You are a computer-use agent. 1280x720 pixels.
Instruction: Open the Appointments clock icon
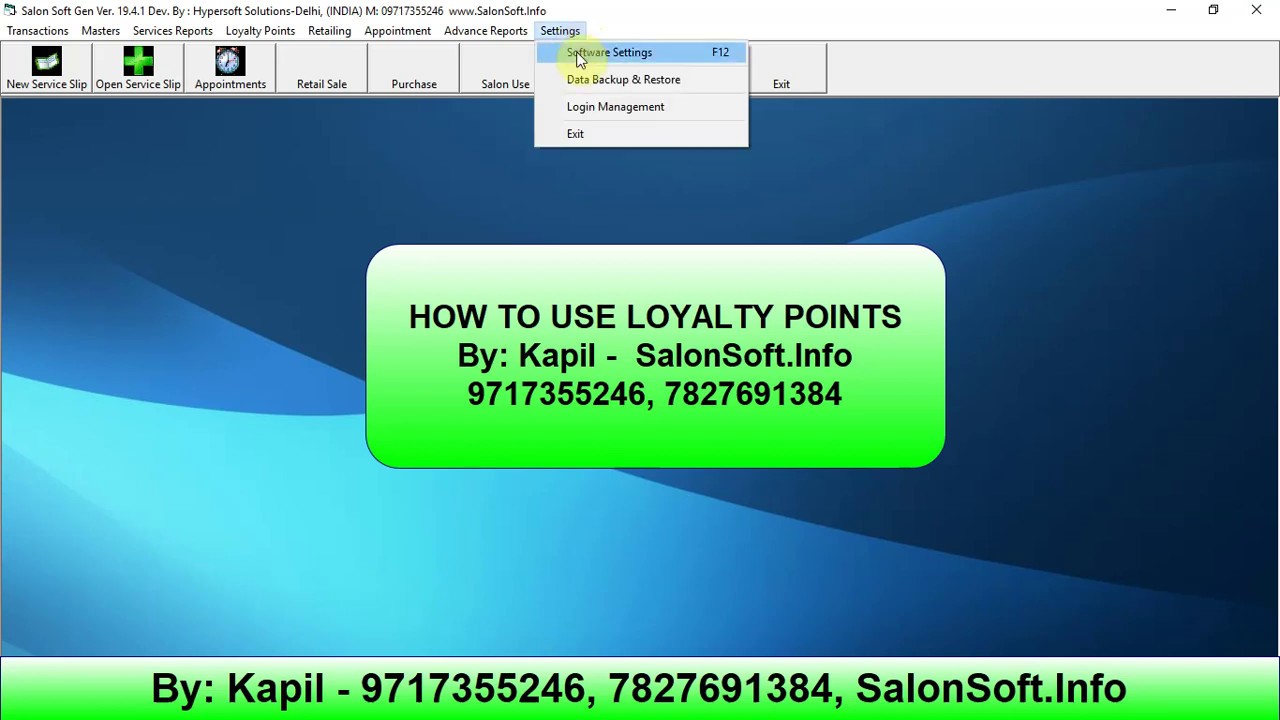click(x=230, y=69)
